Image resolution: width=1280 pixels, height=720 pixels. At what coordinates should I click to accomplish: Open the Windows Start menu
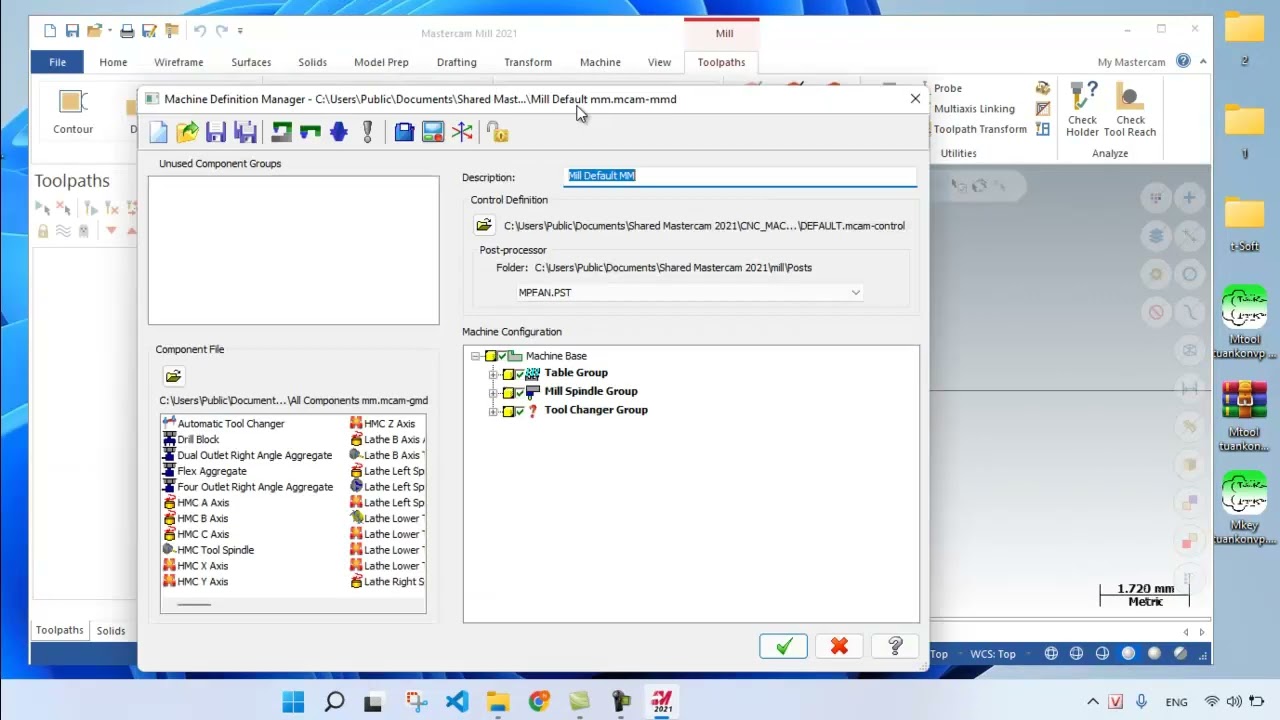coord(293,702)
